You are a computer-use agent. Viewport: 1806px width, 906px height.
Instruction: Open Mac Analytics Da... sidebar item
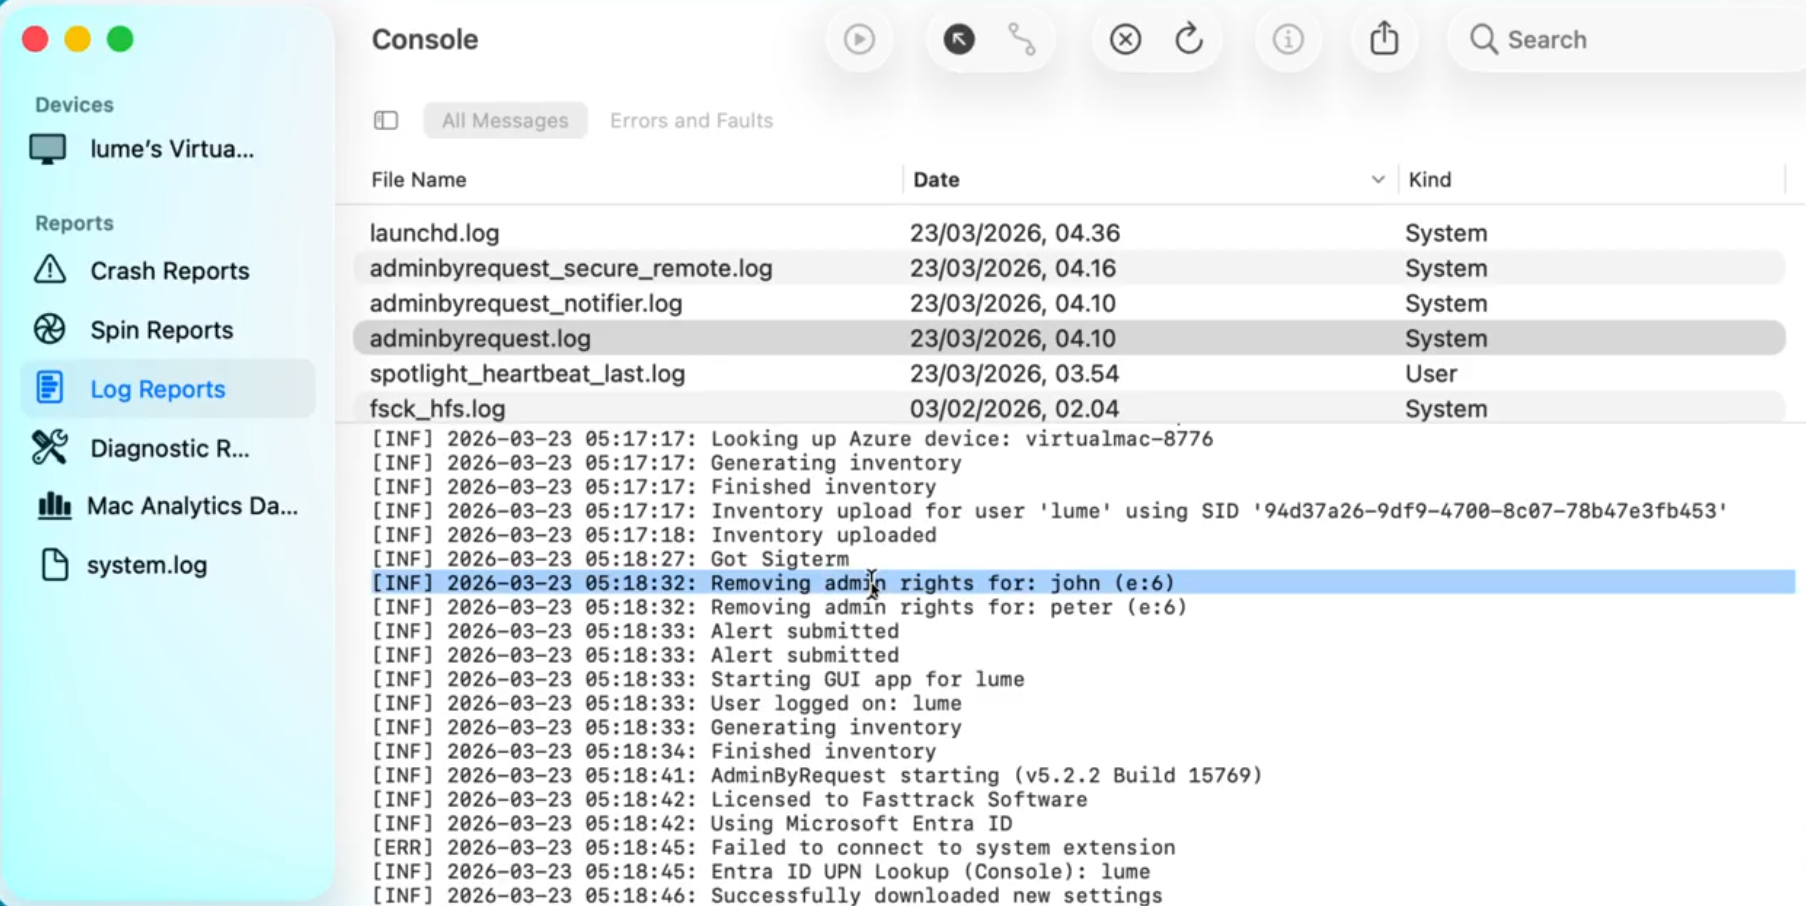pos(168,506)
